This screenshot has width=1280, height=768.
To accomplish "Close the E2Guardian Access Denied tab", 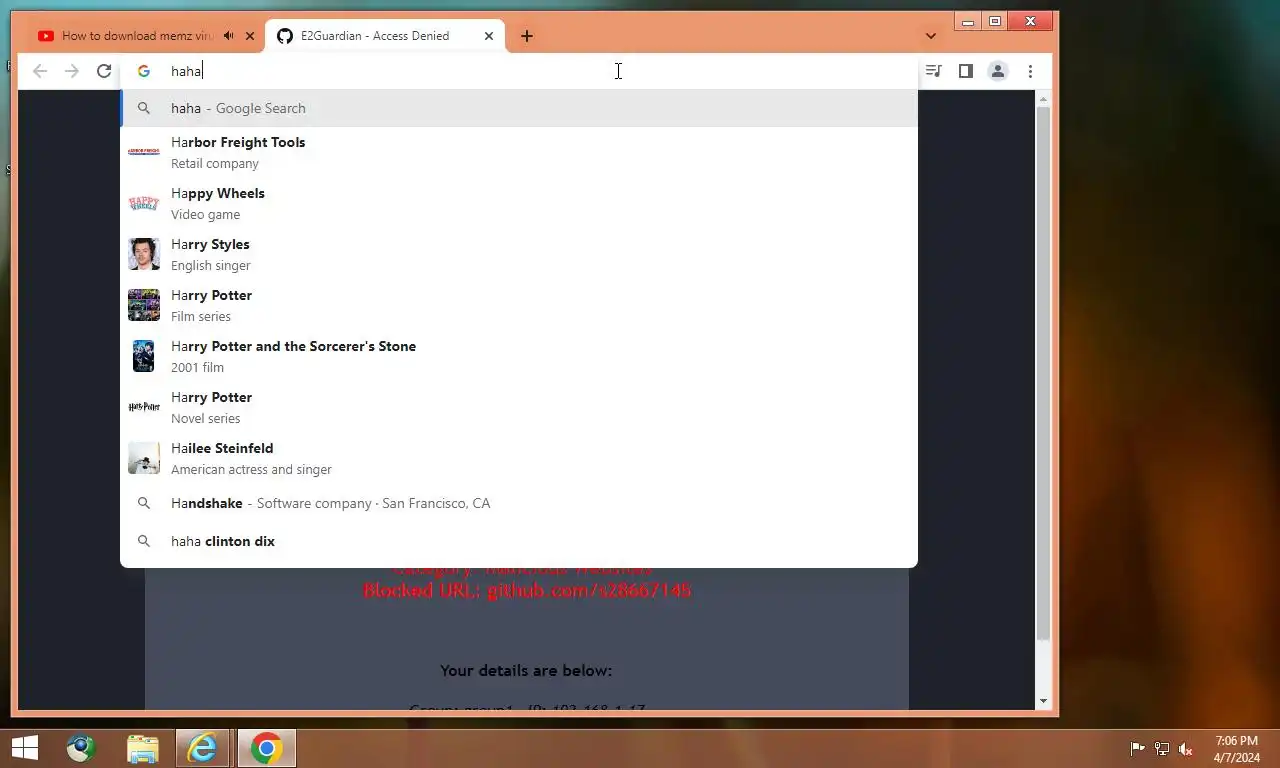I will (489, 36).
